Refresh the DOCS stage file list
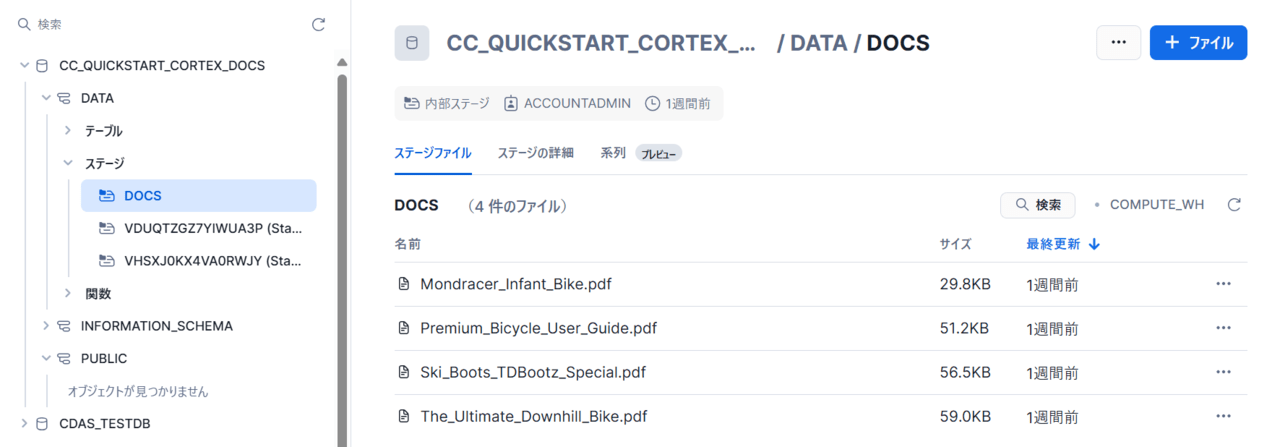 (x=1234, y=205)
